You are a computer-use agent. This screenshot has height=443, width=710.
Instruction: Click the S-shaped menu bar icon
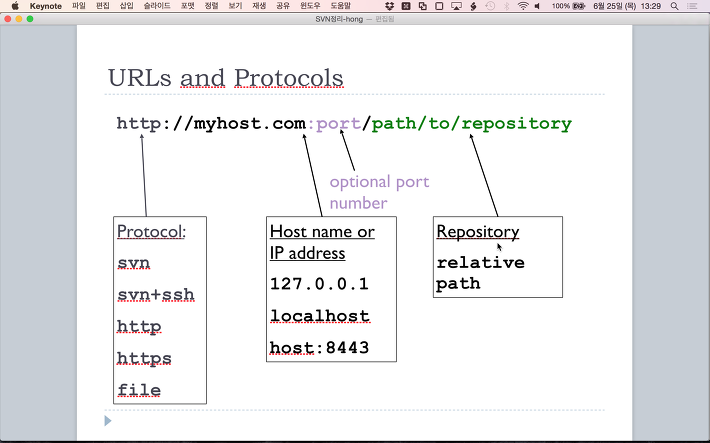tap(473, 6)
